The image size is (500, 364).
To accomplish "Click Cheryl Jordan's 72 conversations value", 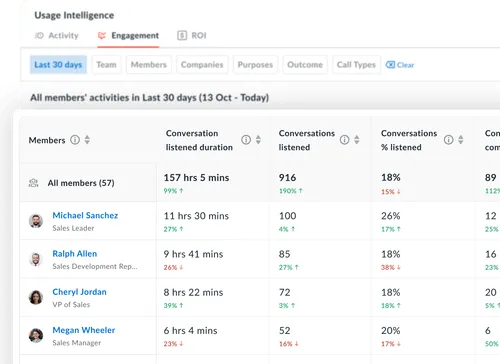I will [284, 292].
